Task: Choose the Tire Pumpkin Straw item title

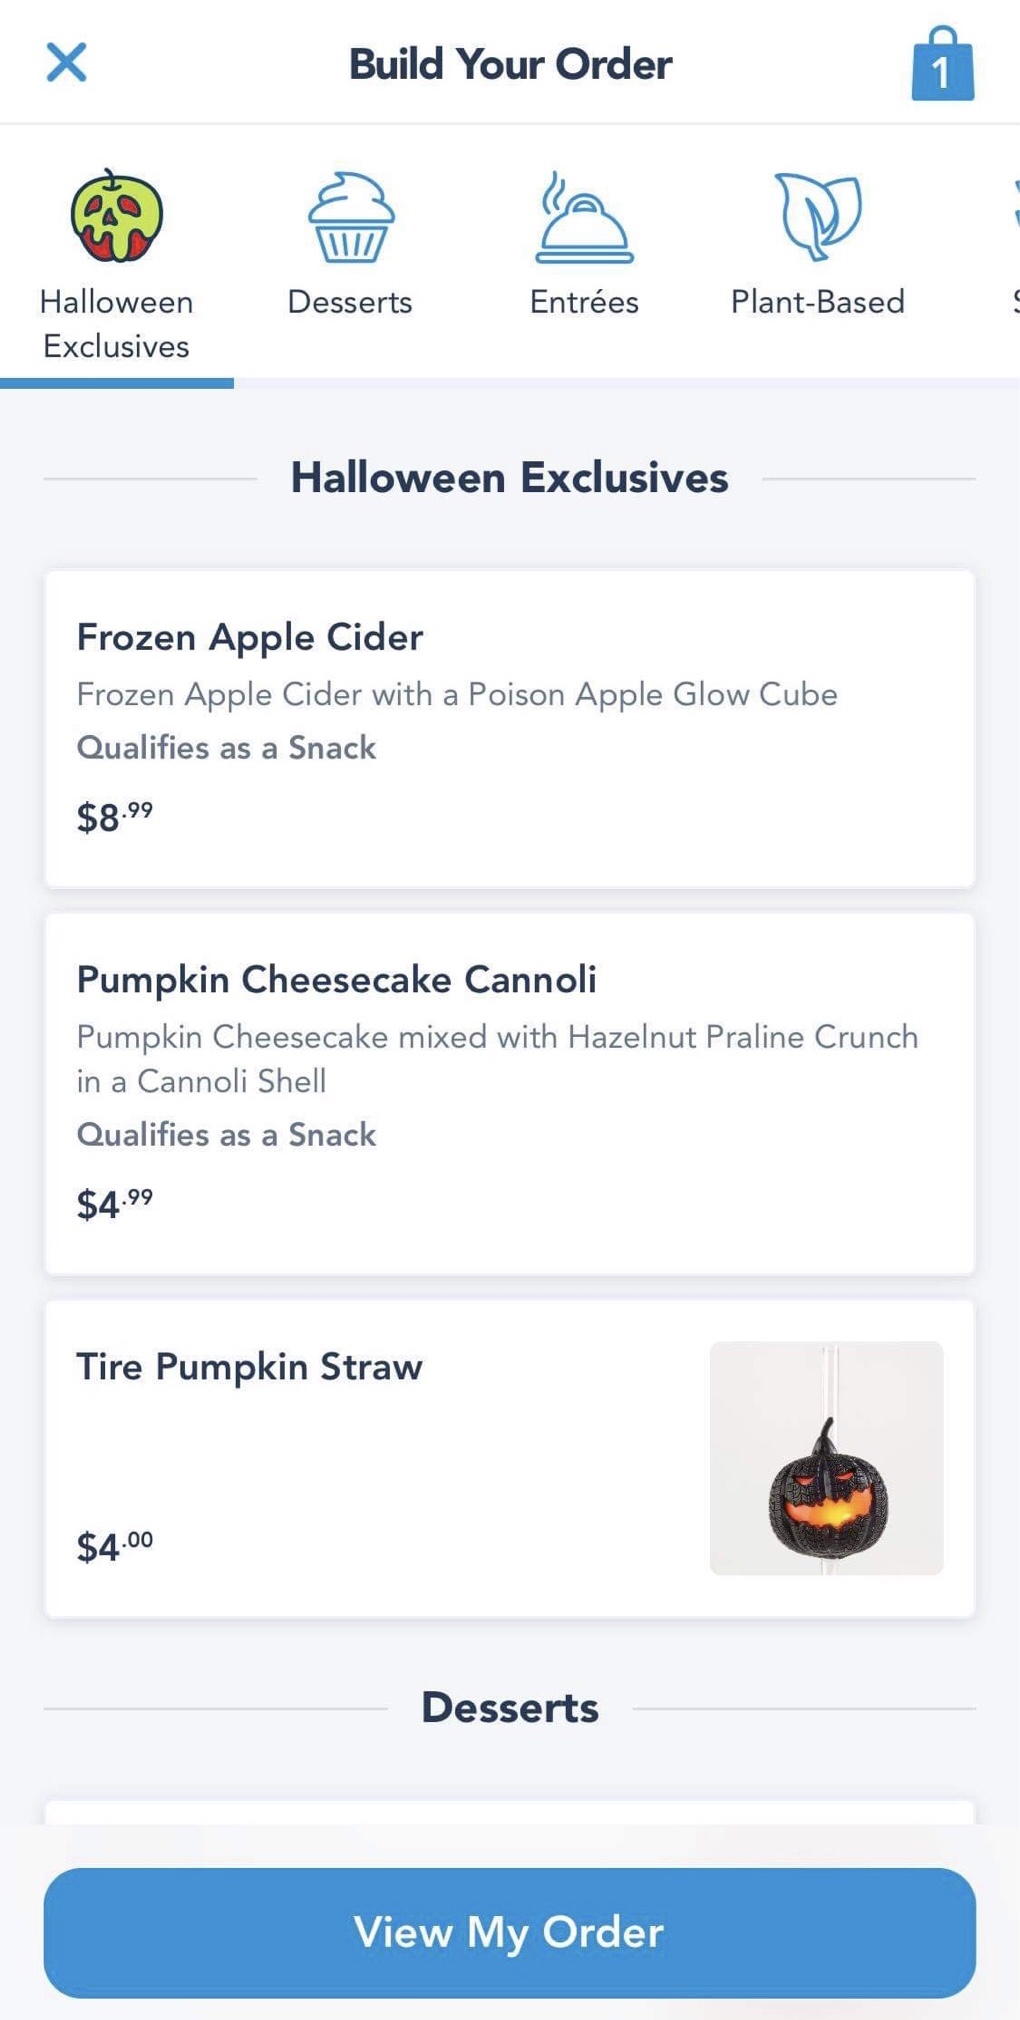Action: pyautogui.click(x=250, y=1367)
